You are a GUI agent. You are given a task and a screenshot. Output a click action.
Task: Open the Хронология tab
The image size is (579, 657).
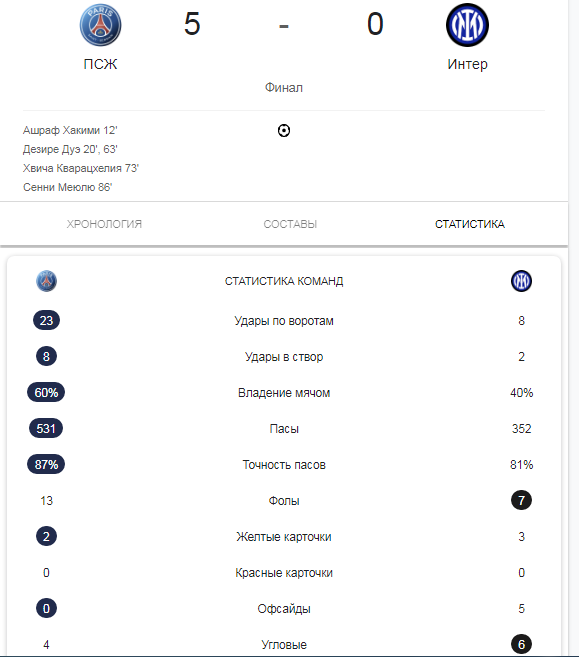pos(104,224)
